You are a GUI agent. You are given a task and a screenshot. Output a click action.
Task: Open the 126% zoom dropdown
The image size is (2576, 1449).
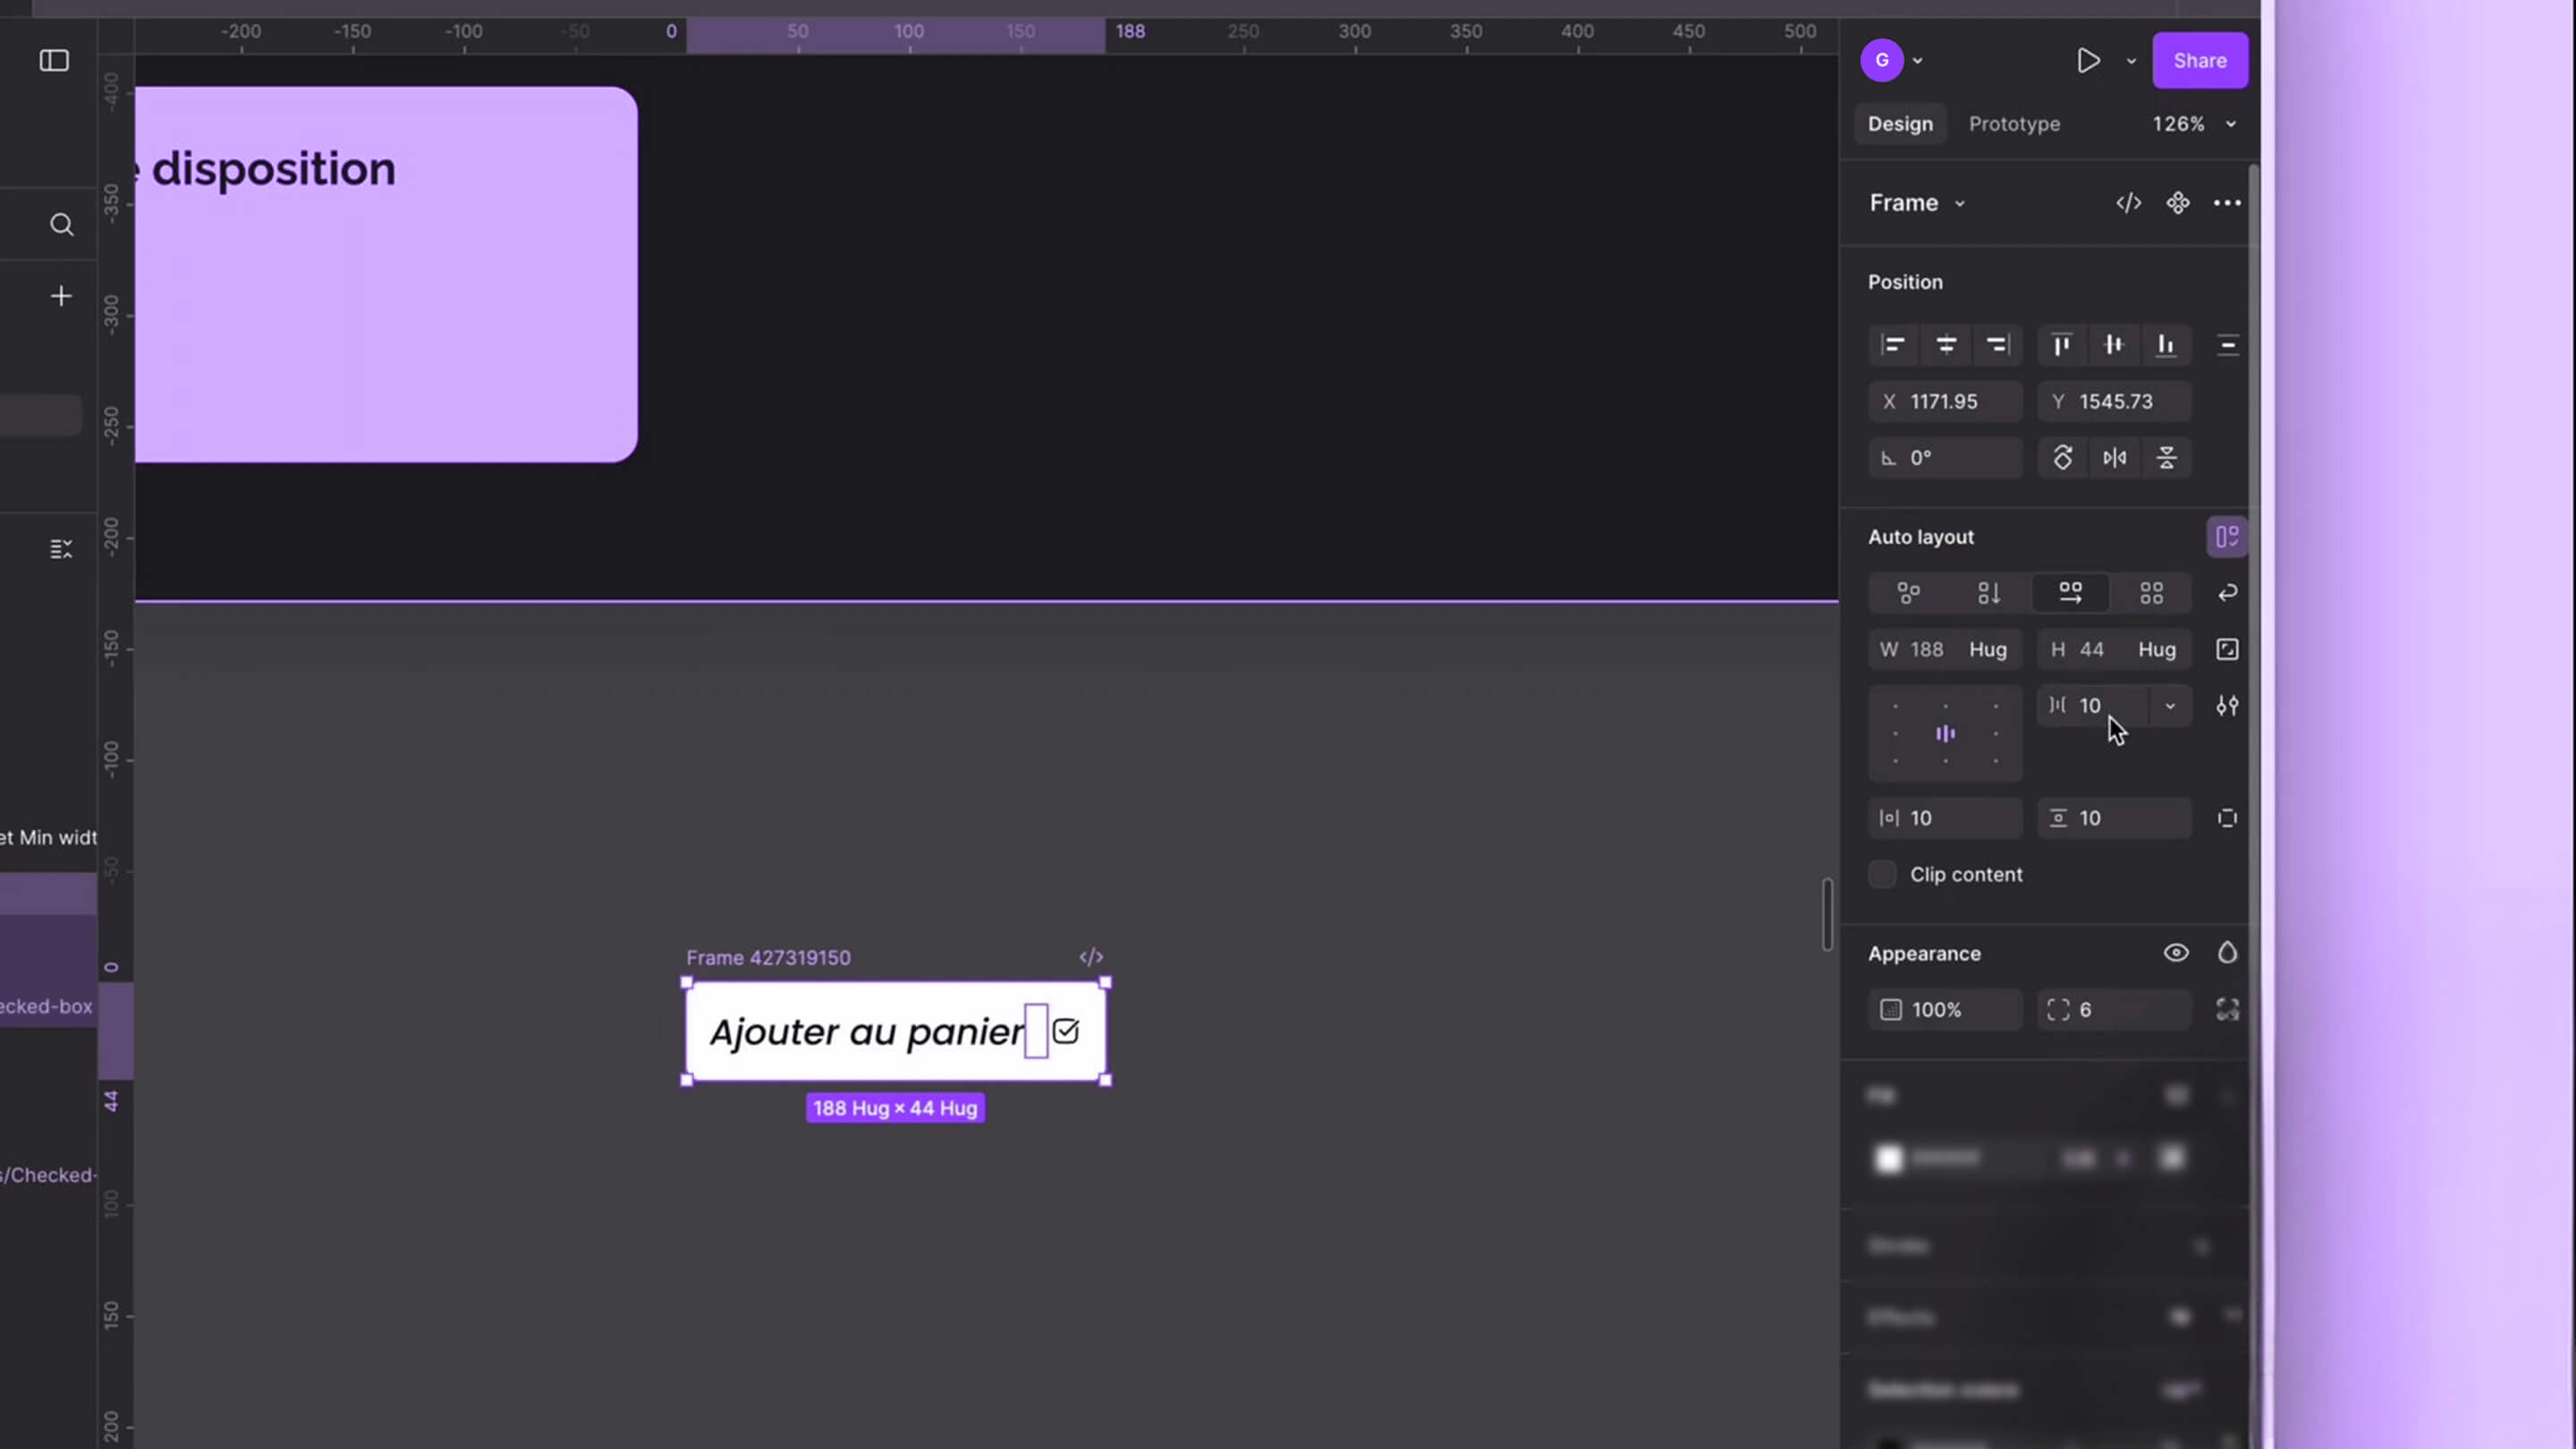2194,124
